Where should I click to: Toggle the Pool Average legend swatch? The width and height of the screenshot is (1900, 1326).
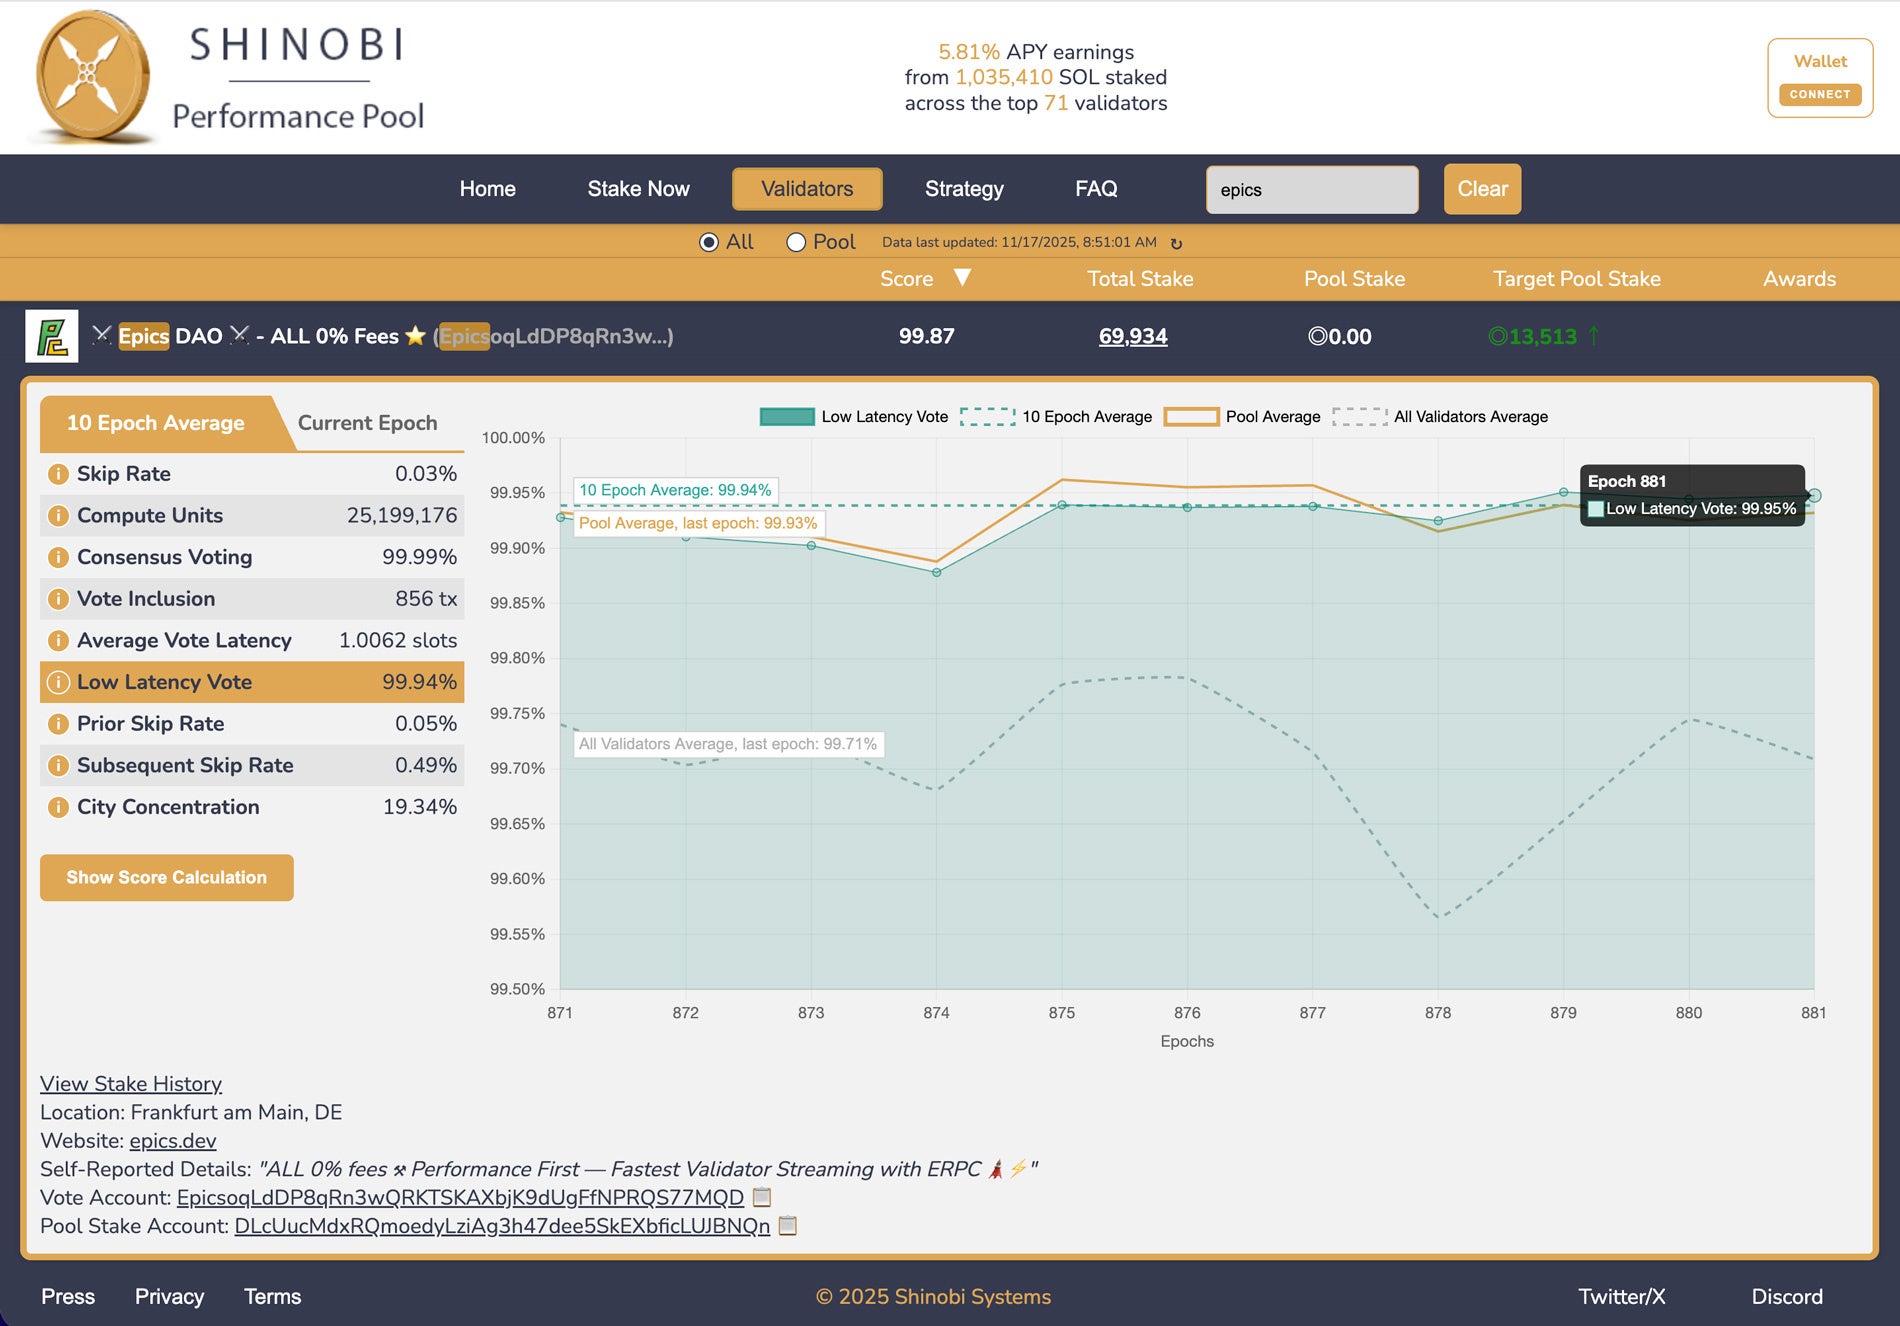(x=1192, y=417)
